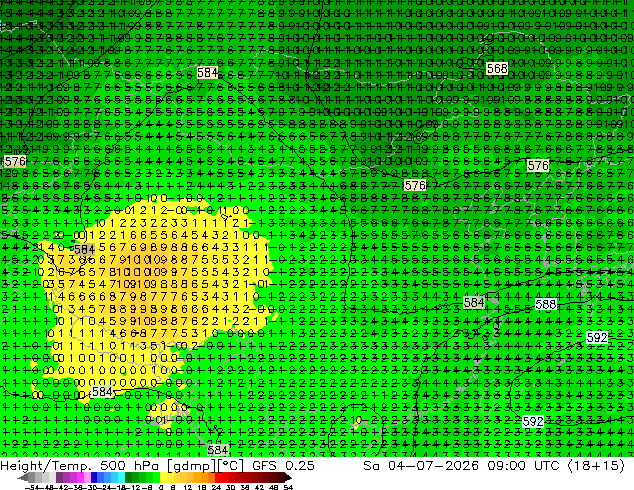Image resolution: width=634 pixels, height=490 pixels.
Task: Click the "Height/Temp." title text
Action: click(47, 466)
